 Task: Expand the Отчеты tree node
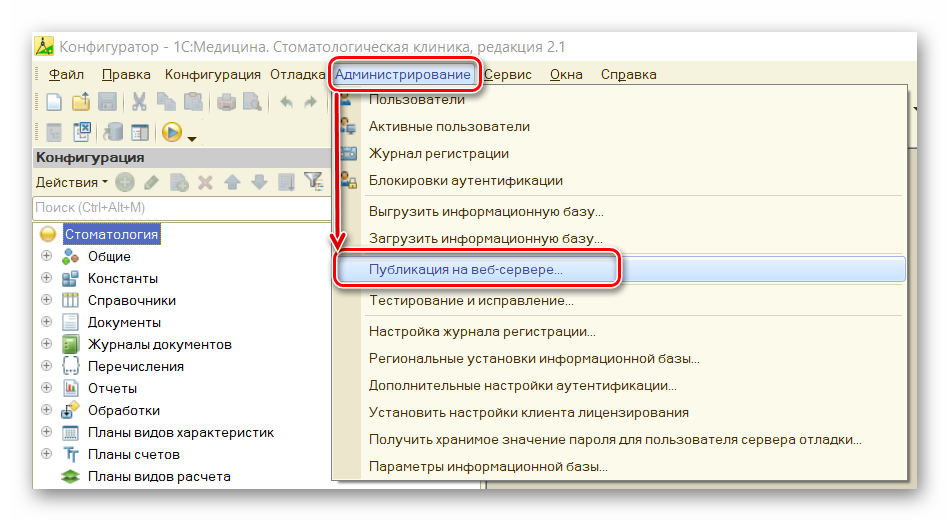coord(47,387)
